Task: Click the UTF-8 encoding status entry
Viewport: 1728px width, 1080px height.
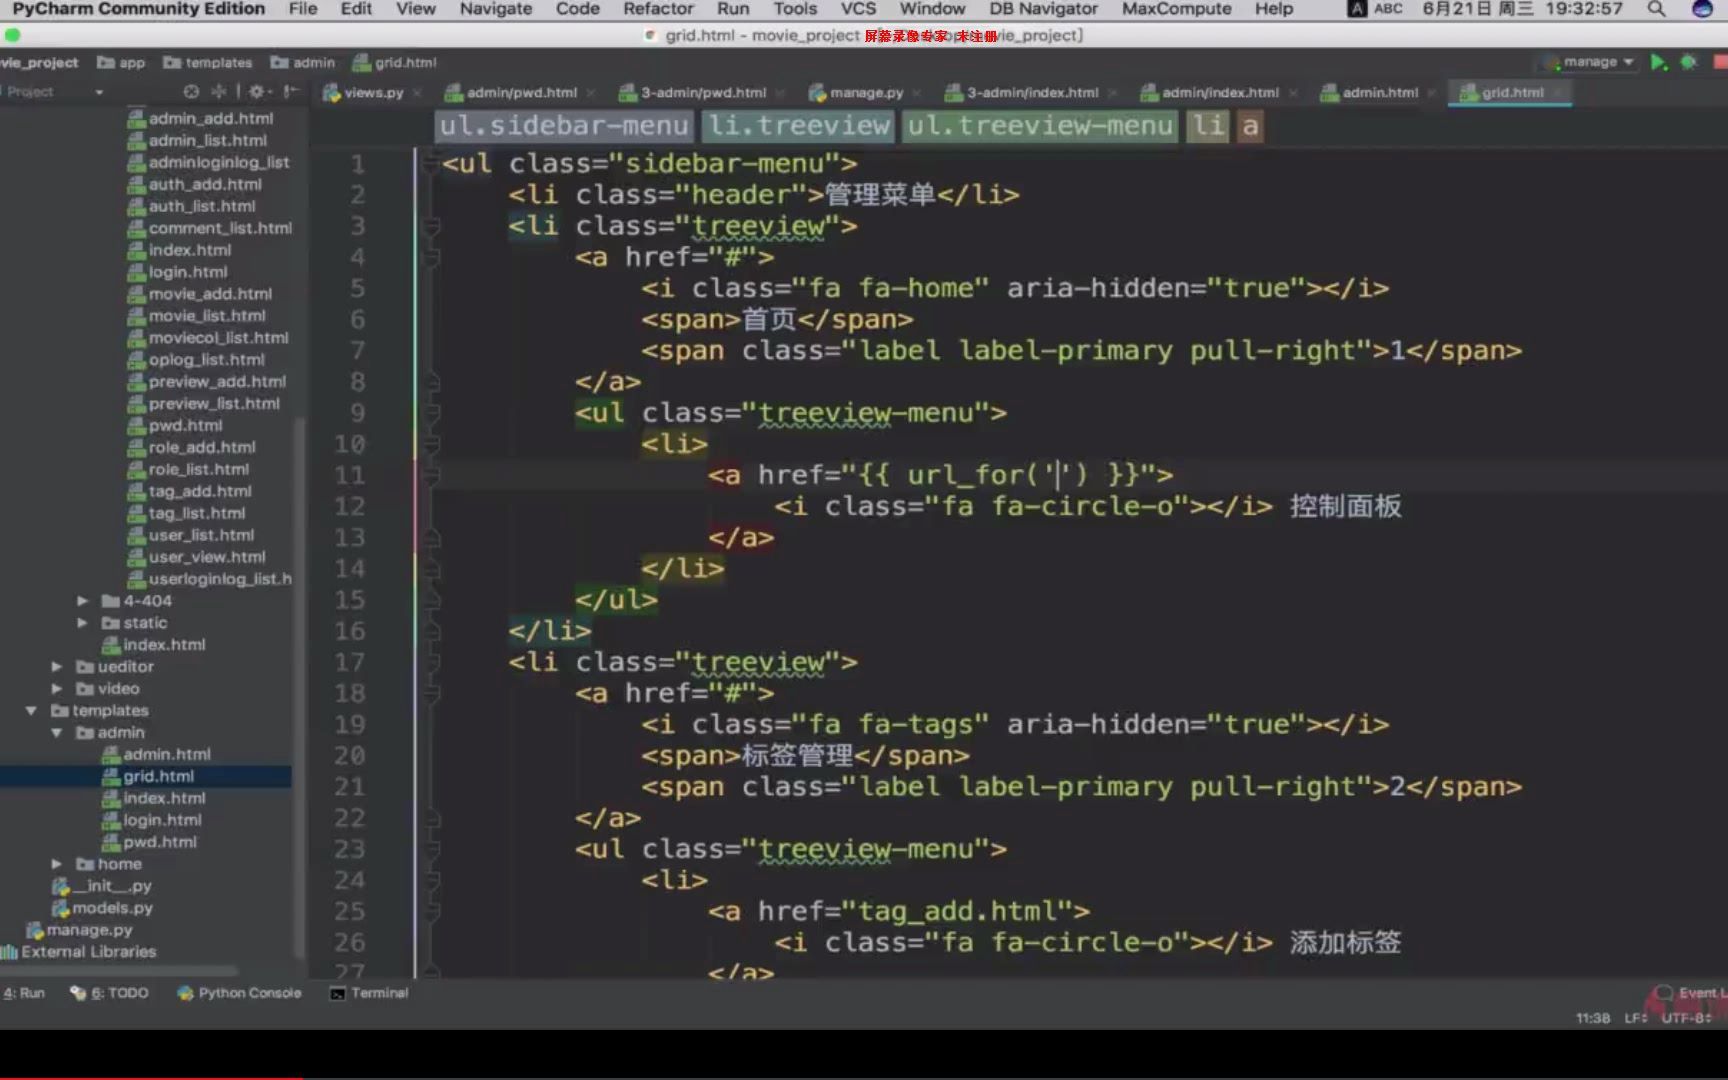Action: (1686, 1018)
